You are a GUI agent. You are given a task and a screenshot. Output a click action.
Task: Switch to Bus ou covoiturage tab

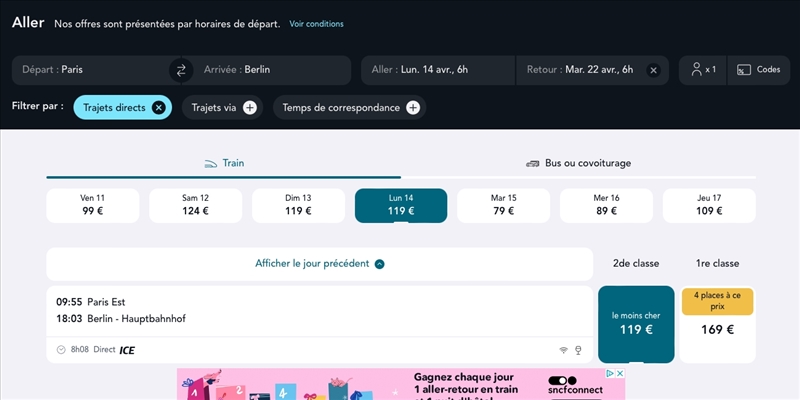[578, 163]
